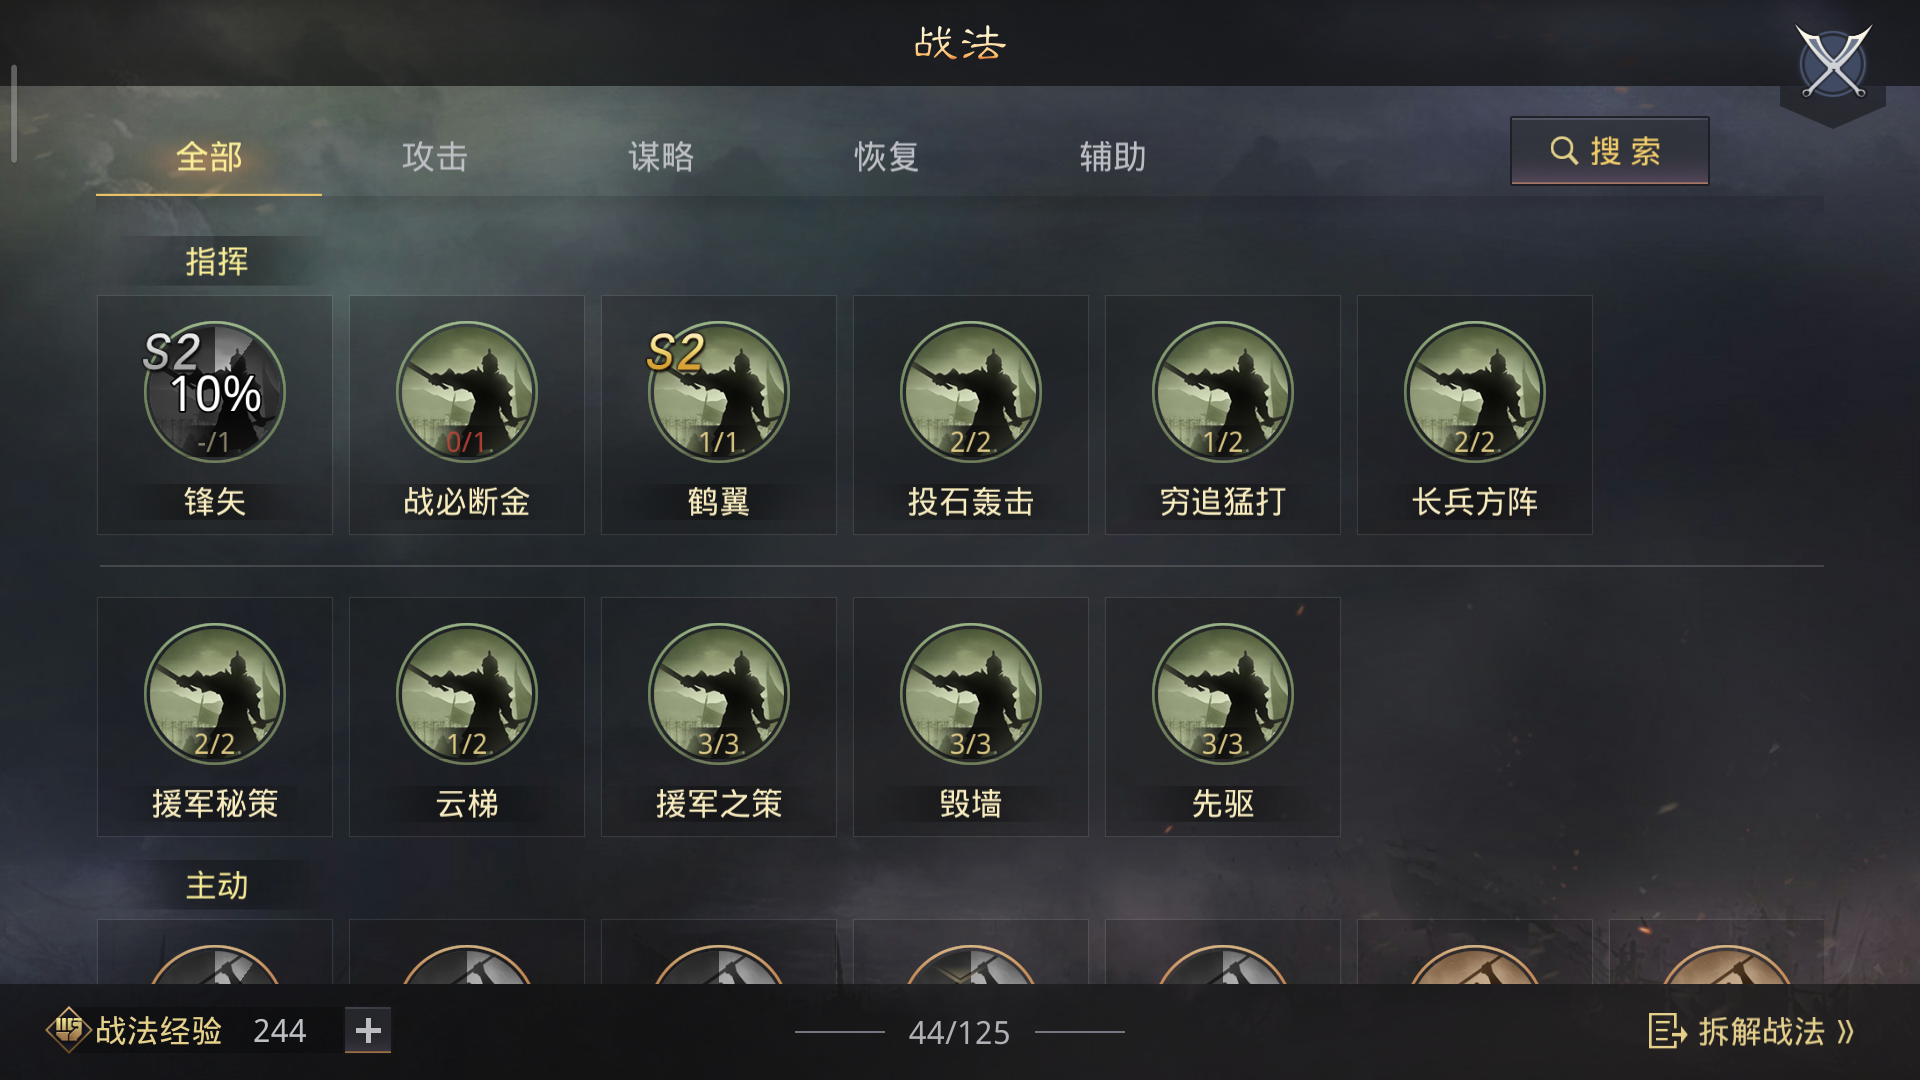Open the 长兵方阵 tactic icon

pos(1475,392)
